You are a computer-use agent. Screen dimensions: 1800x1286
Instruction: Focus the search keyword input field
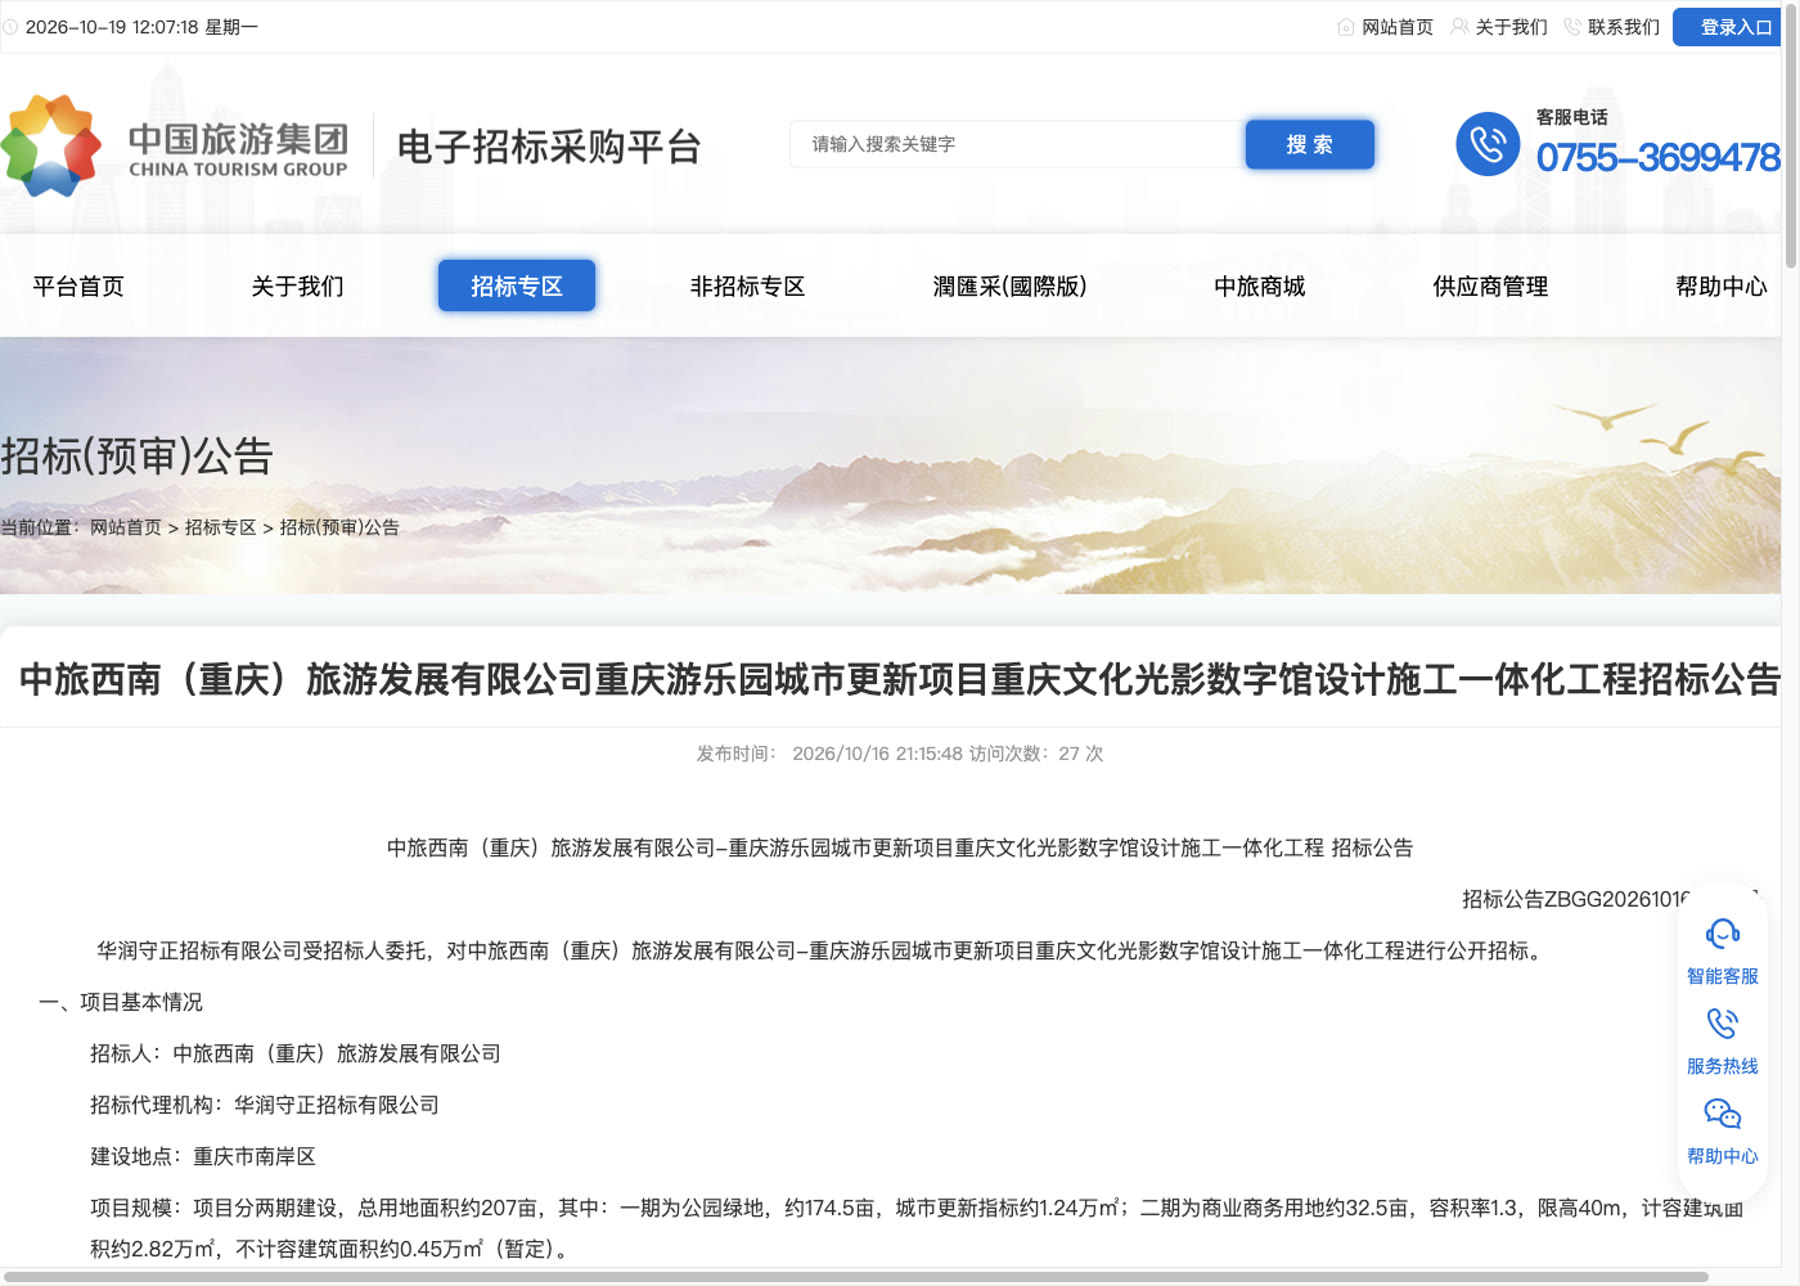point(1018,144)
